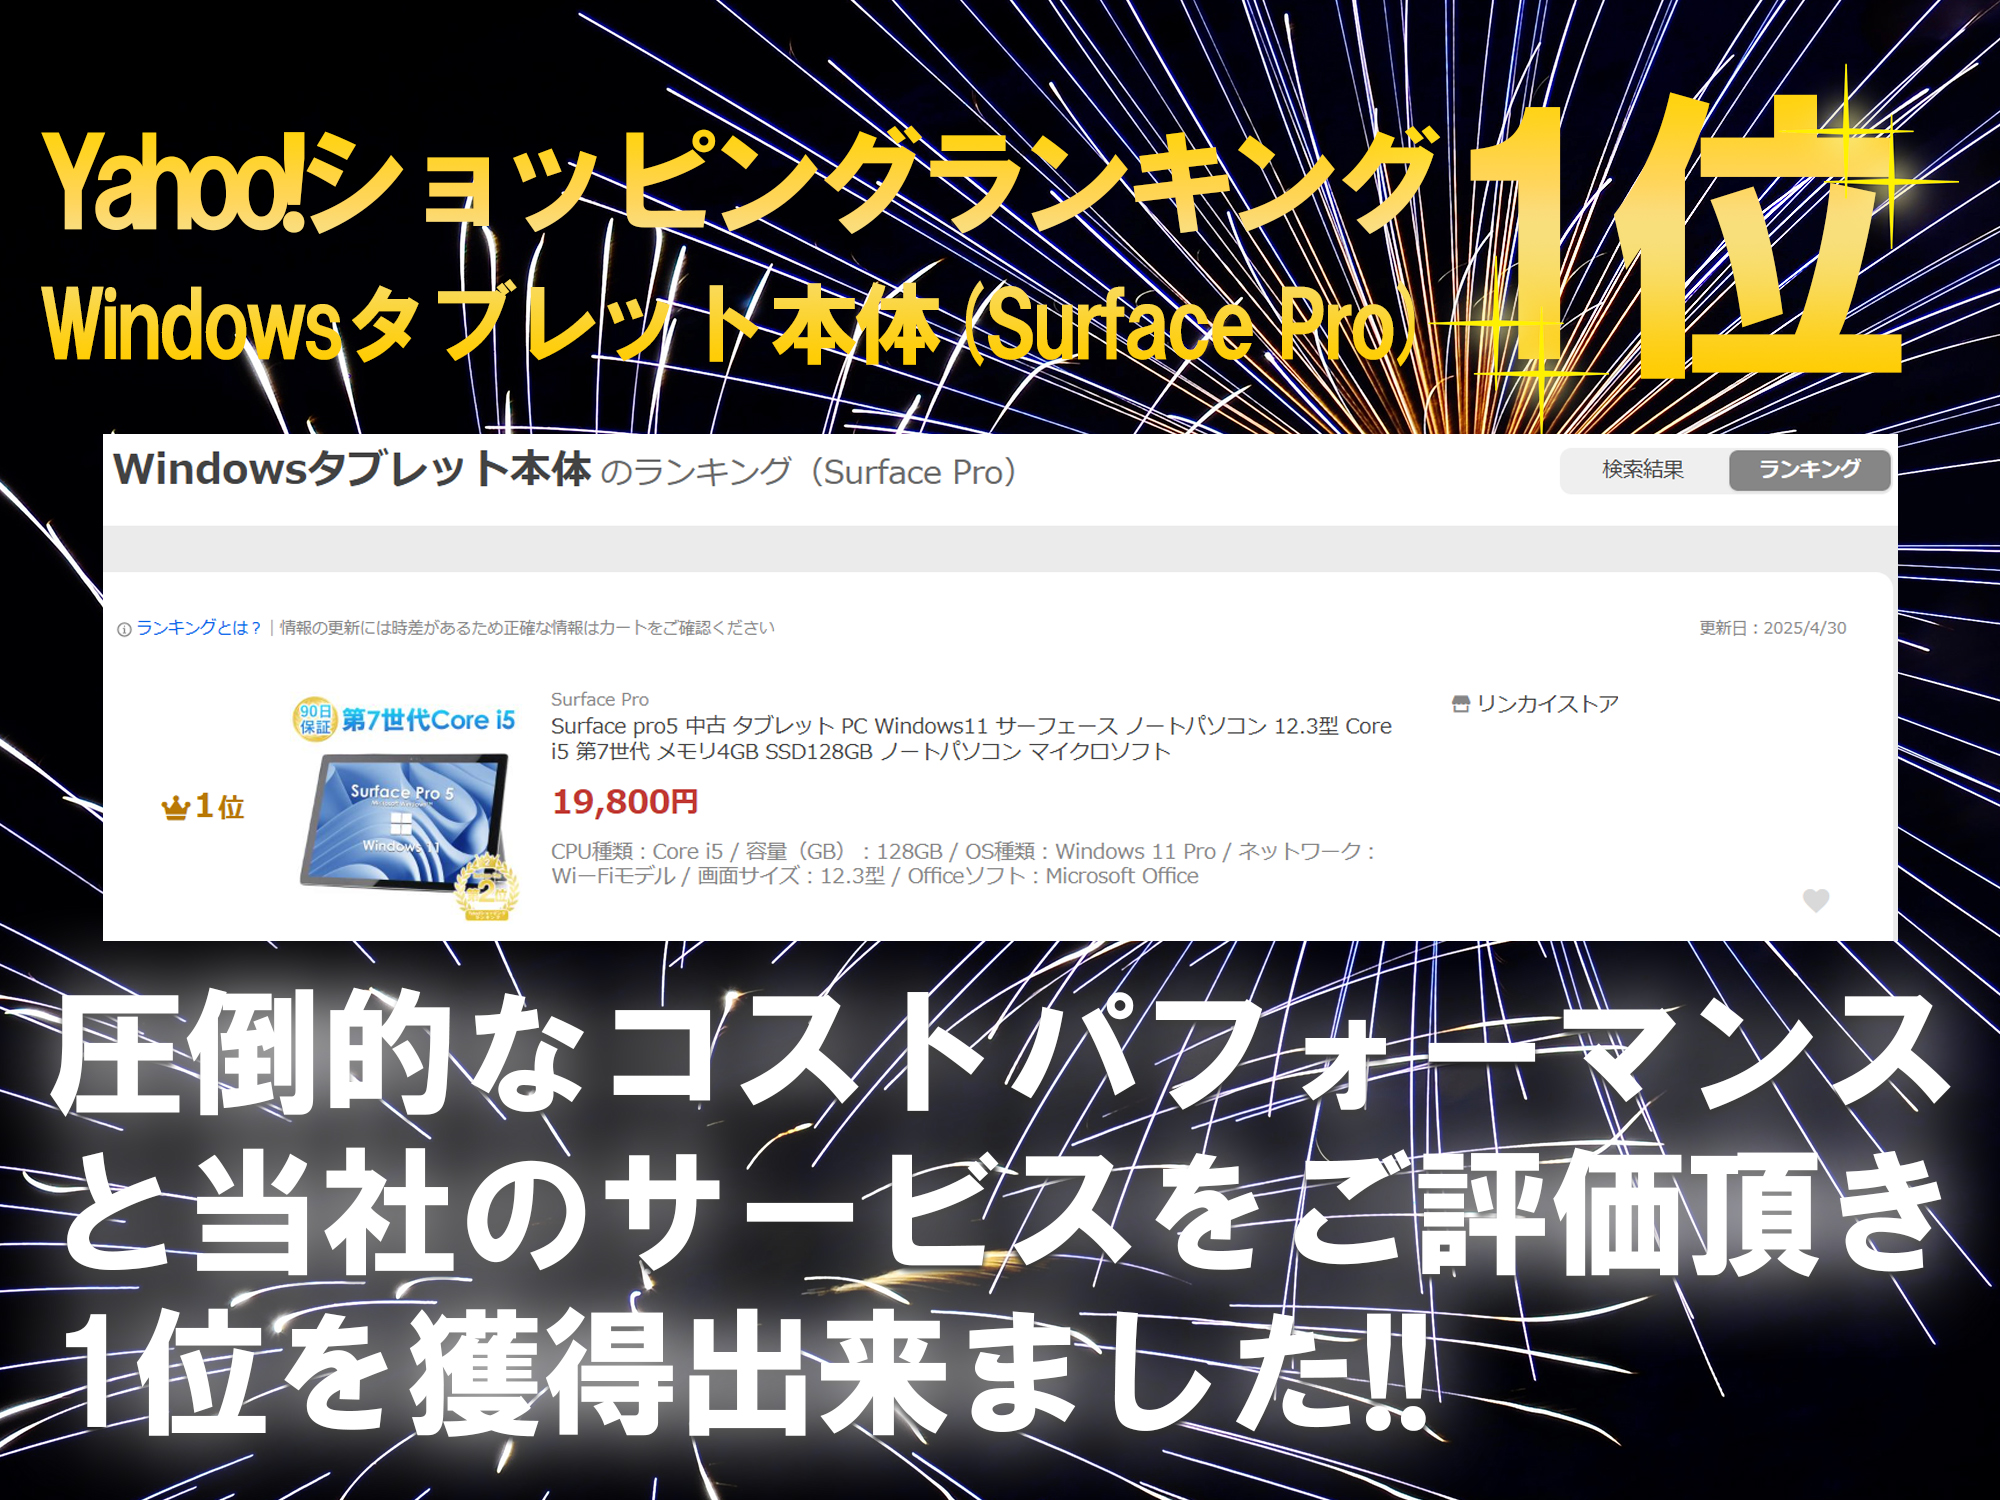Click the info icon beside ランキングとは？
The width and height of the screenshot is (2000, 1500).
coord(124,629)
